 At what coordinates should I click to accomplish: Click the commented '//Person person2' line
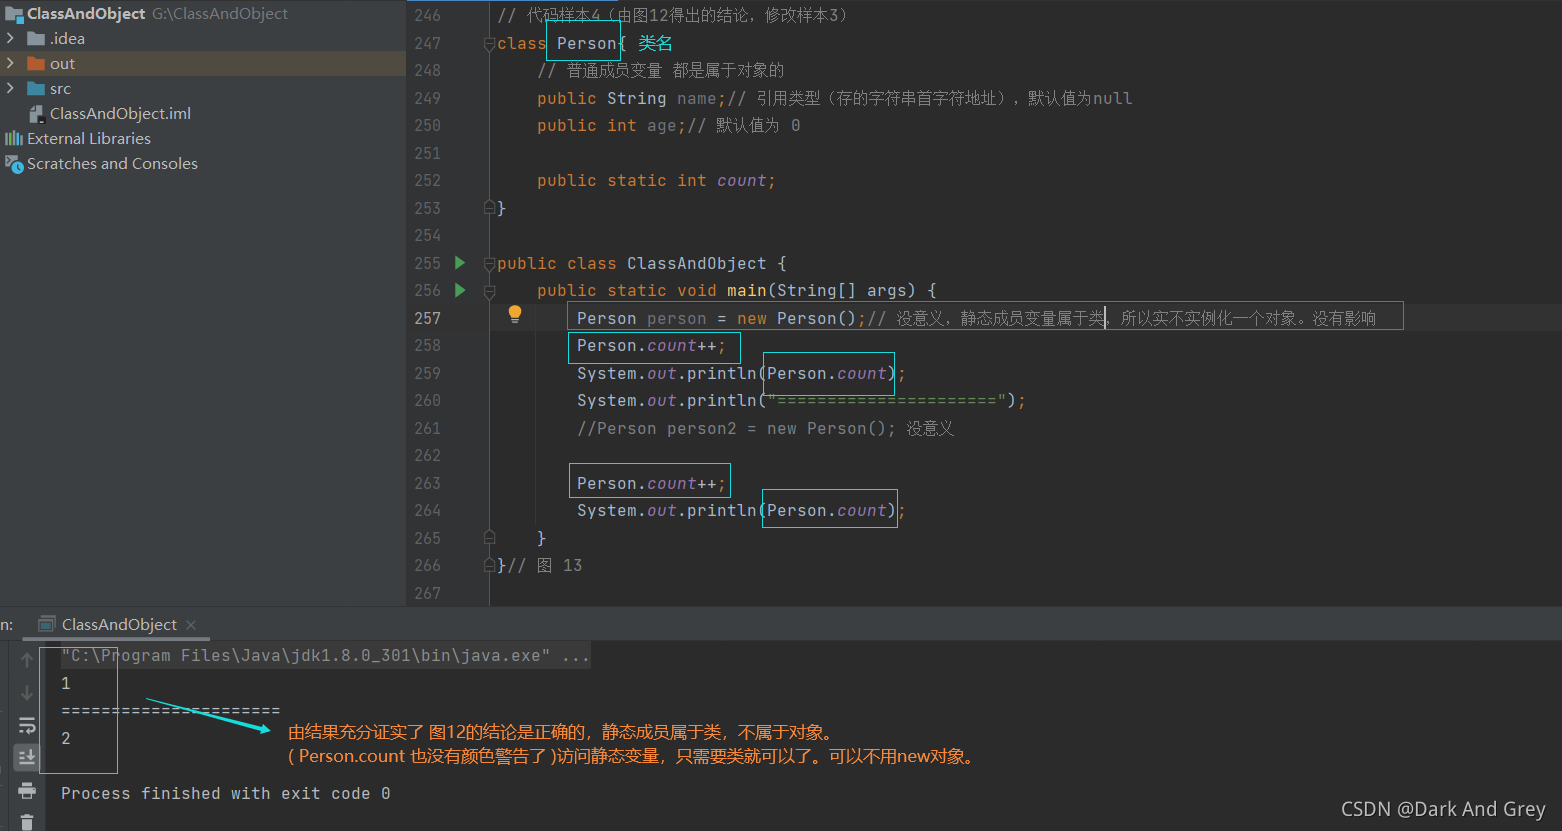766,428
